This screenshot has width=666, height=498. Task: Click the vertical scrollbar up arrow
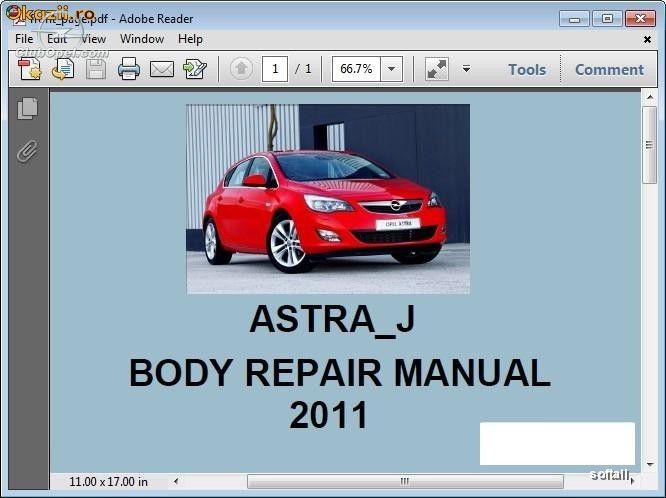point(650,97)
